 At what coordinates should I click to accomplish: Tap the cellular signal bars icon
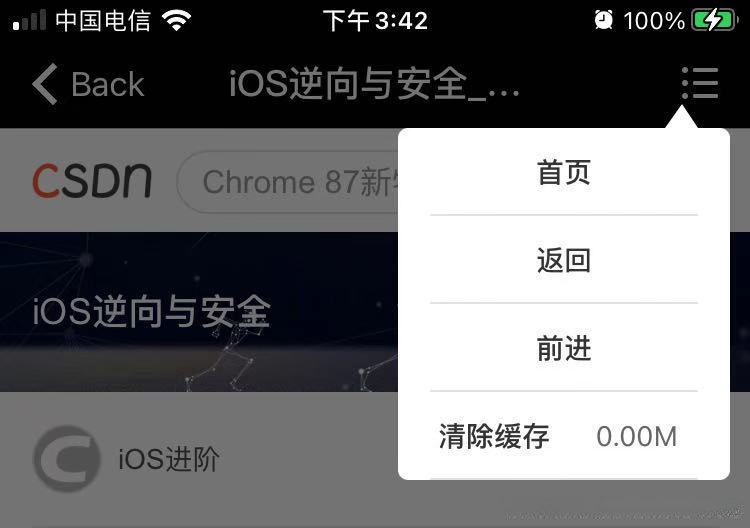[30, 20]
